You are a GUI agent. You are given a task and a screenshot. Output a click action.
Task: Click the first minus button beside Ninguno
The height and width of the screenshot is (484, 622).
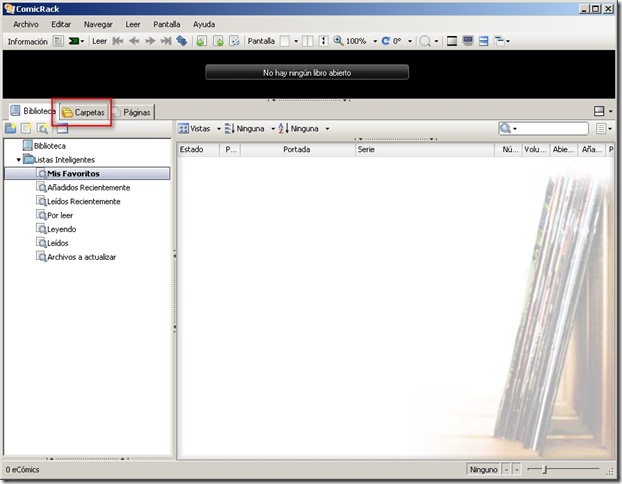pos(506,470)
